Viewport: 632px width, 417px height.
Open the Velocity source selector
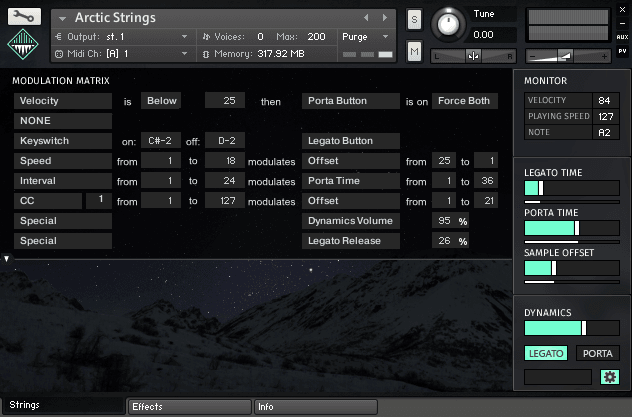tap(63, 101)
